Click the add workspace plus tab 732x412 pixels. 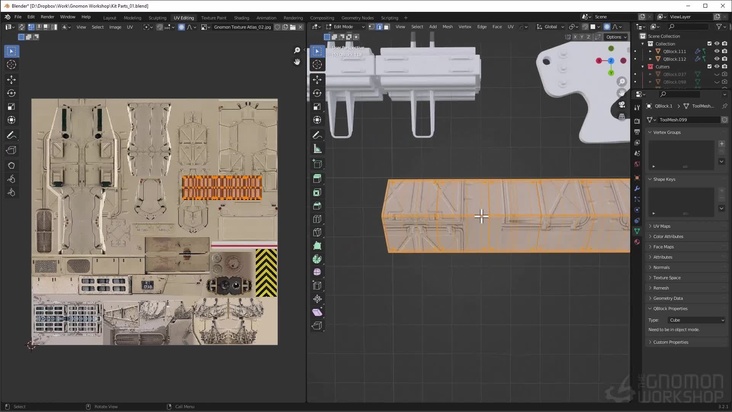tap(405, 18)
